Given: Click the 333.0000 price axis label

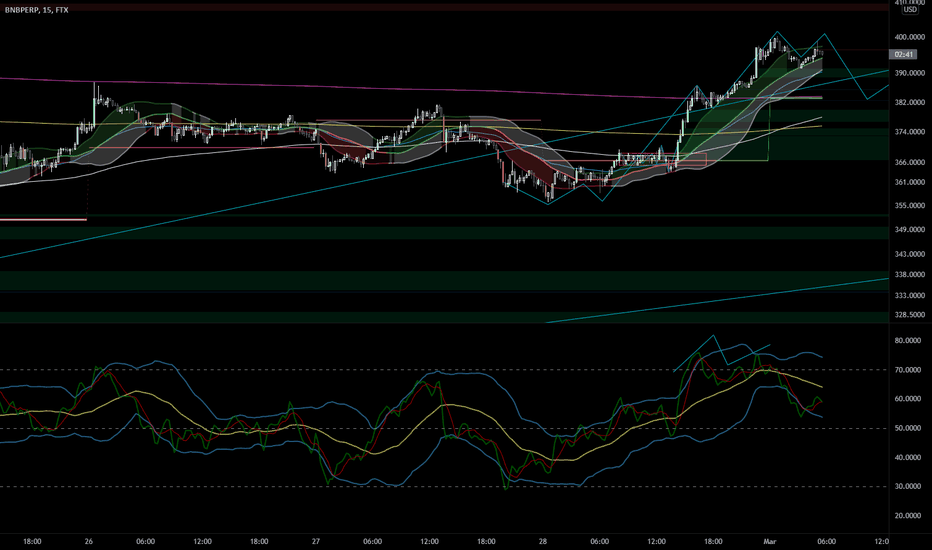Looking at the screenshot, I should [x=909, y=296].
